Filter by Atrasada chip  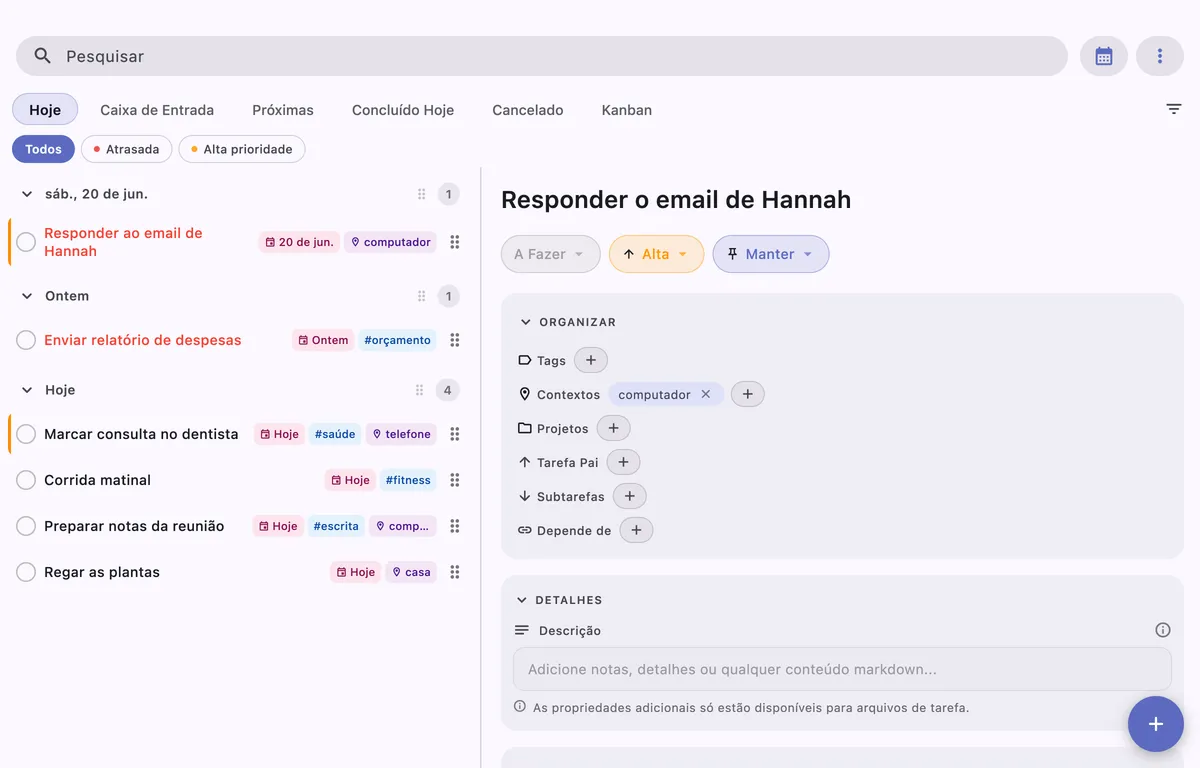click(x=126, y=149)
